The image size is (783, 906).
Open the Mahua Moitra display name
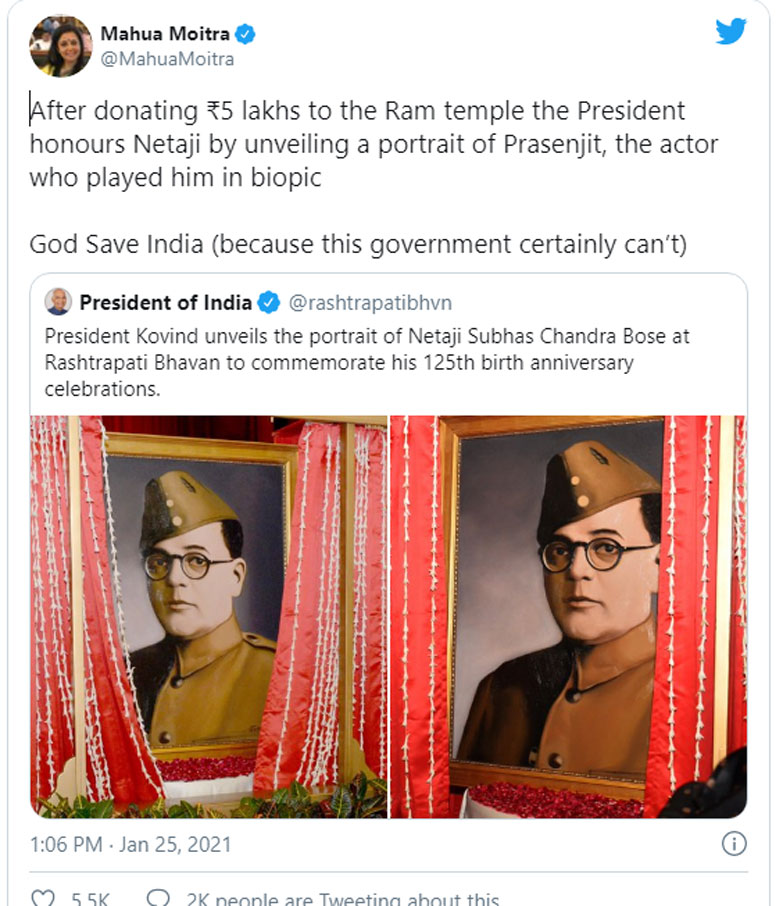coord(164,35)
